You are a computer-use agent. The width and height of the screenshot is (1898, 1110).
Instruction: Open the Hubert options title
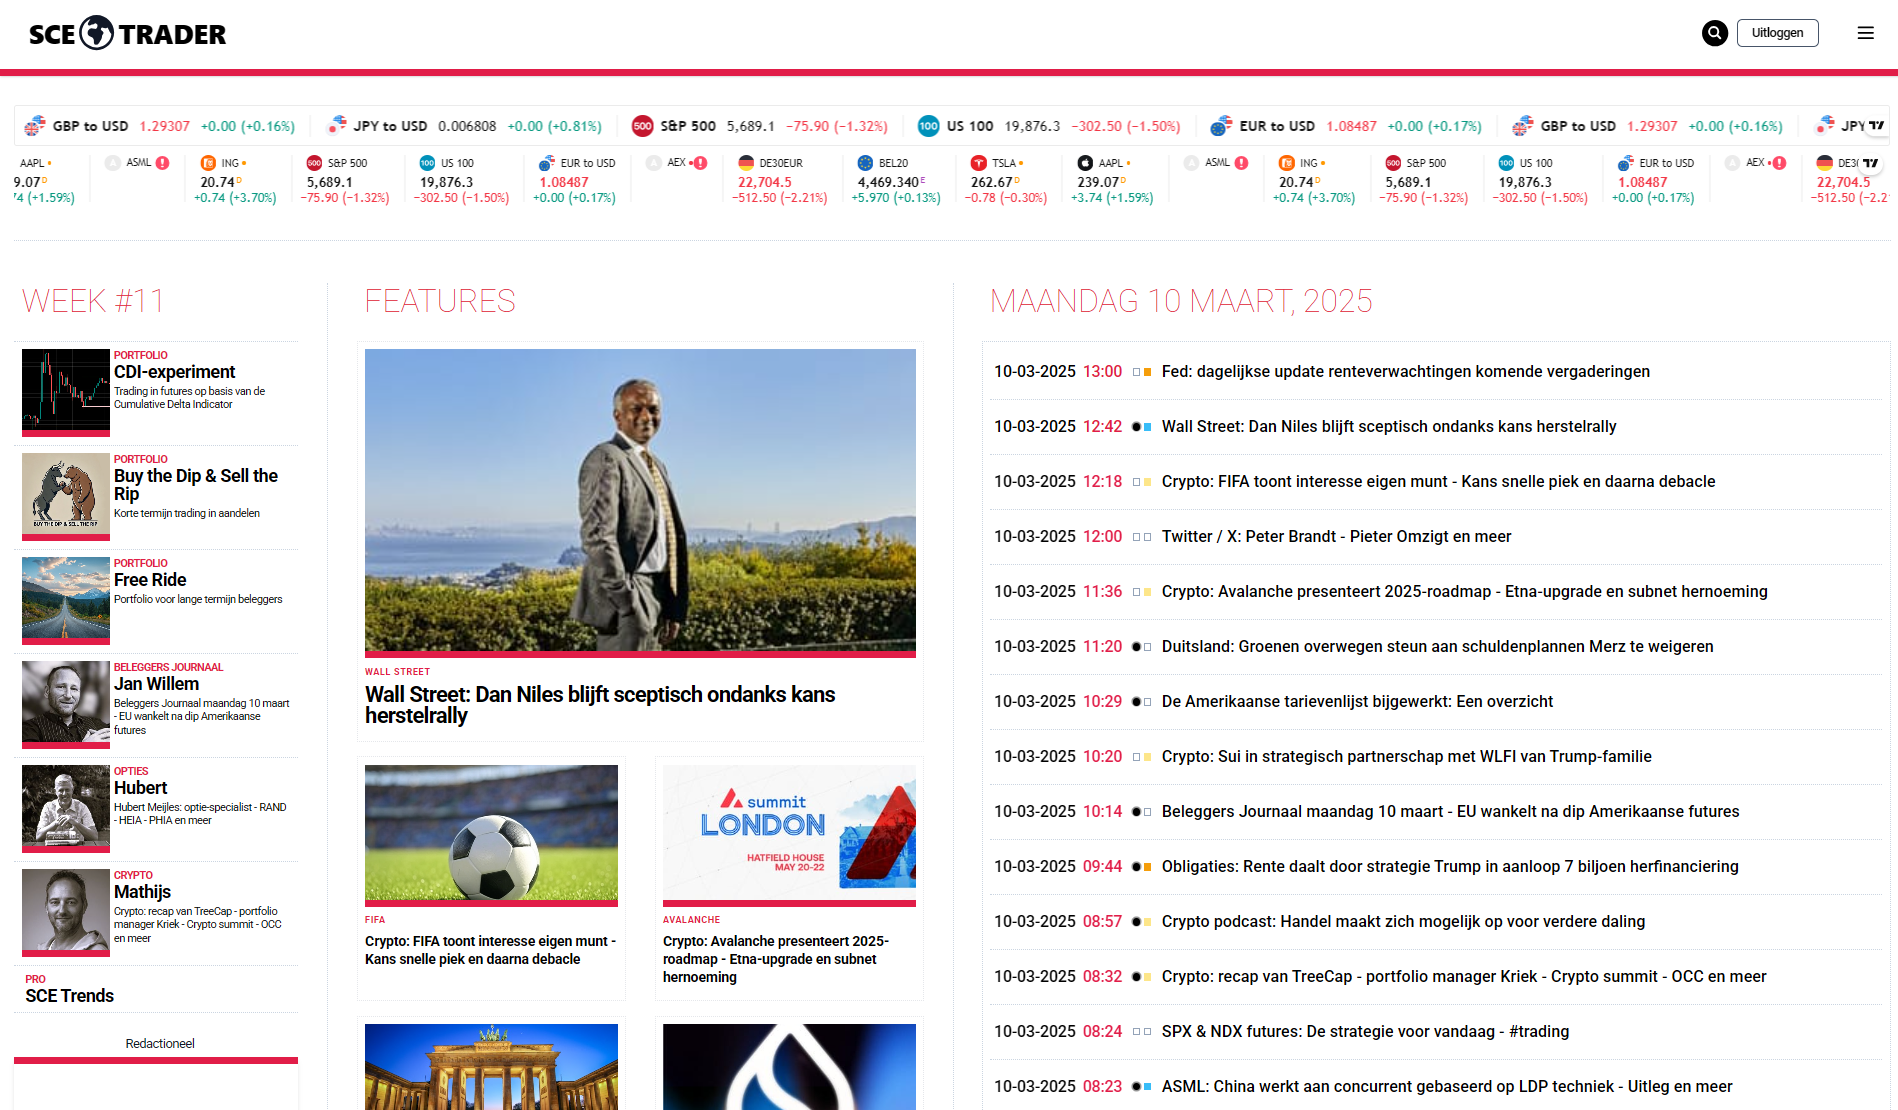(140, 788)
